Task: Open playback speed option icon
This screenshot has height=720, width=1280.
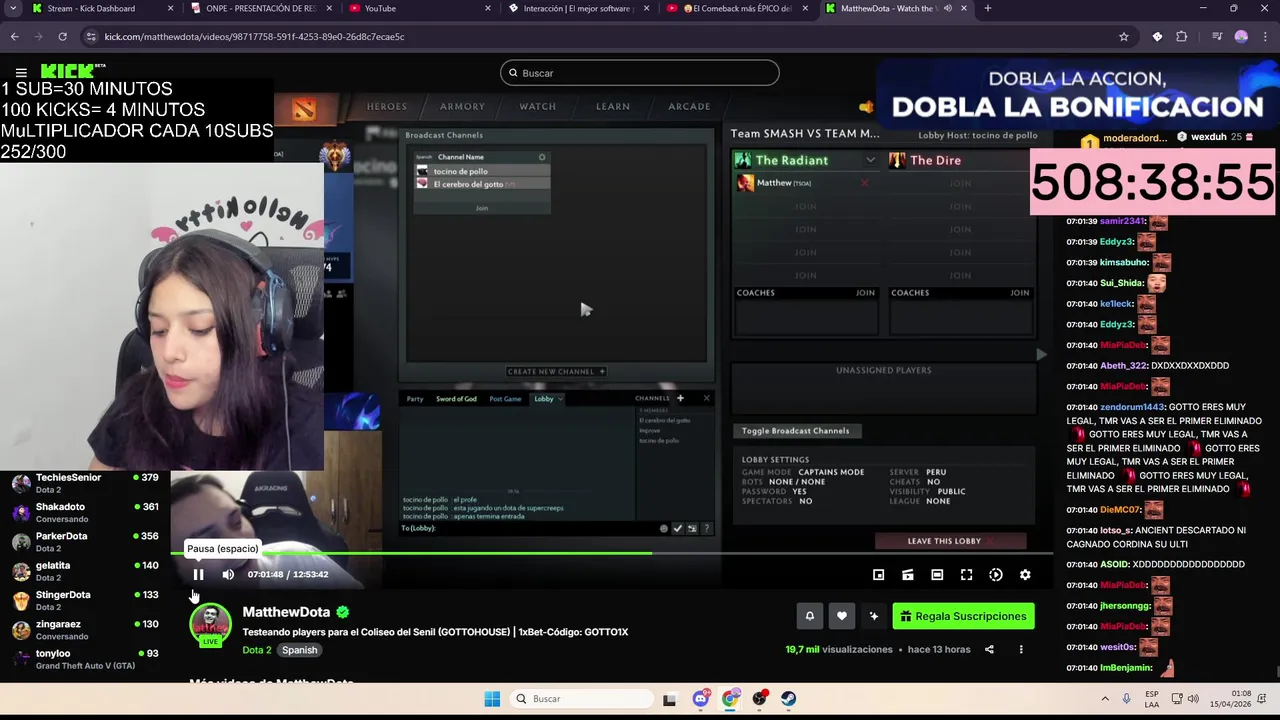Action: tap(996, 575)
